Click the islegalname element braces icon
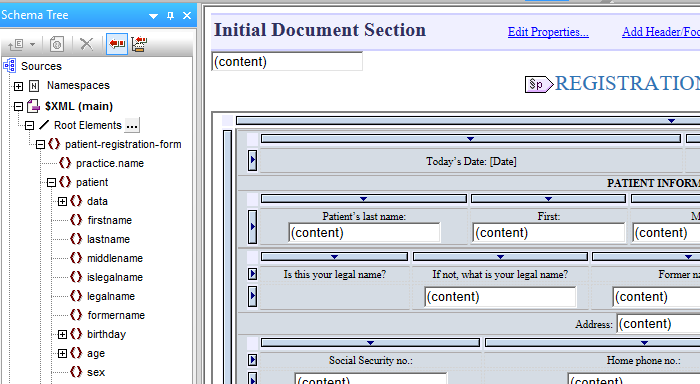This screenshot has width=700, height=384. click(x=76, y=277)
